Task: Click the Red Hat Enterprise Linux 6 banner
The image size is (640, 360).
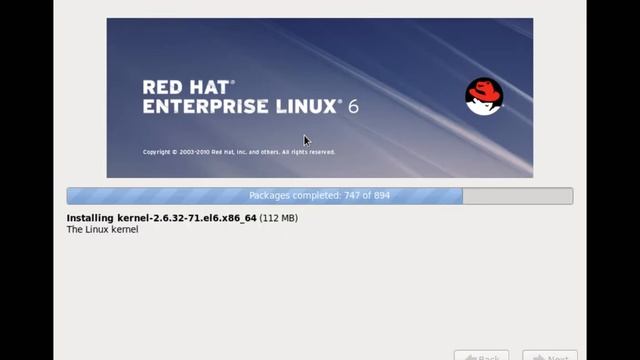Action: click(320, 98)
